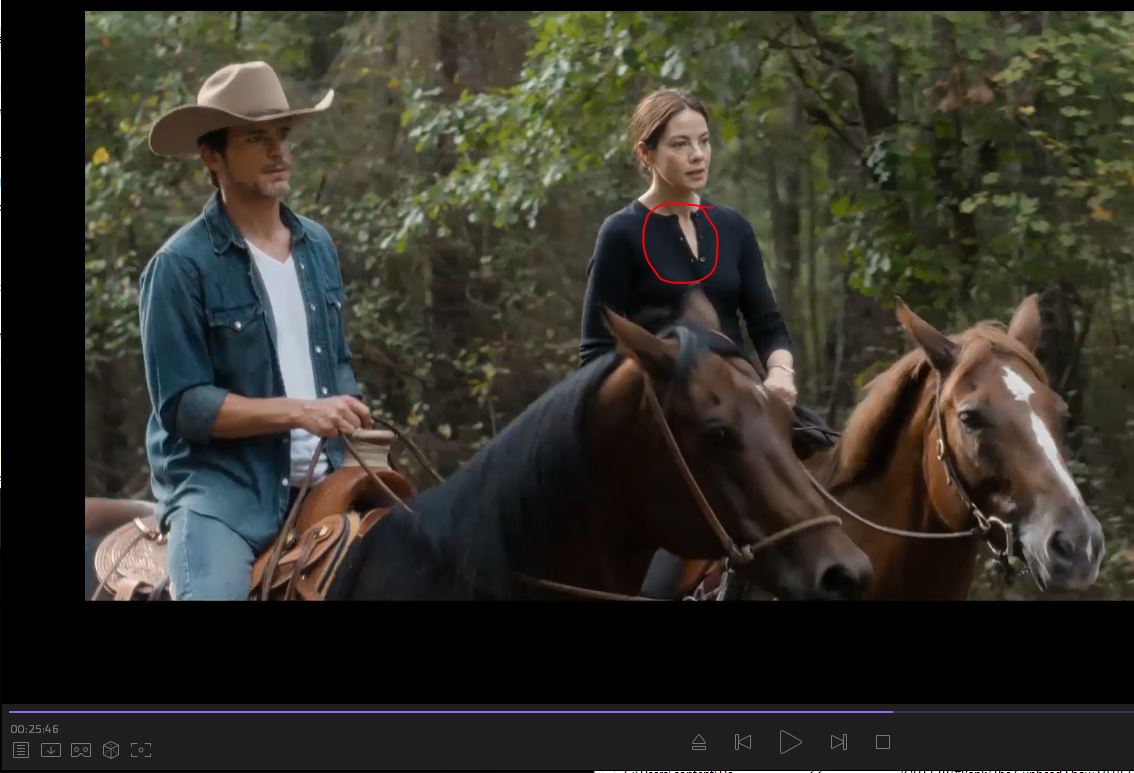This screenshot has height=773, width=1134.
Task: Jump to the very start of the seek bar
Action: (10, 712)
